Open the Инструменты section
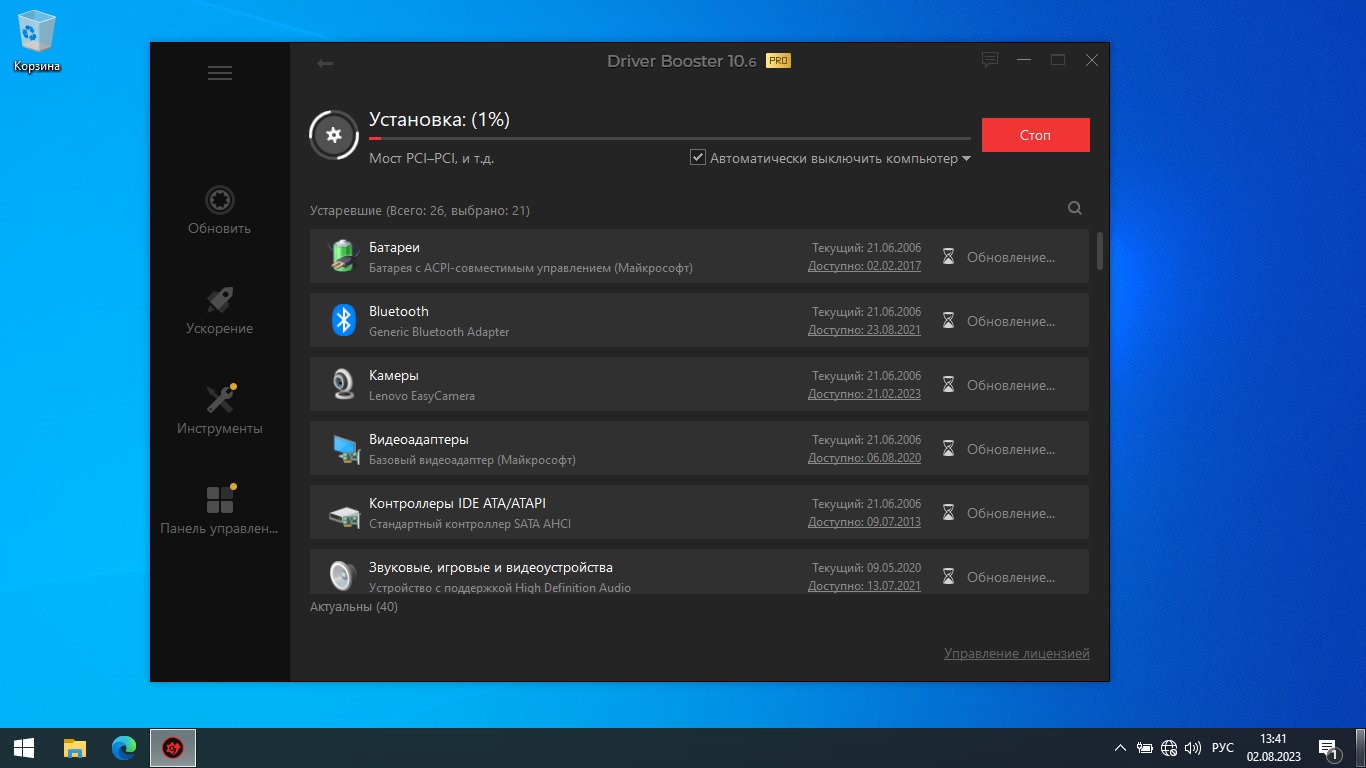The height and width of the screenshot is (768, 1366). (x=220, y=411)
